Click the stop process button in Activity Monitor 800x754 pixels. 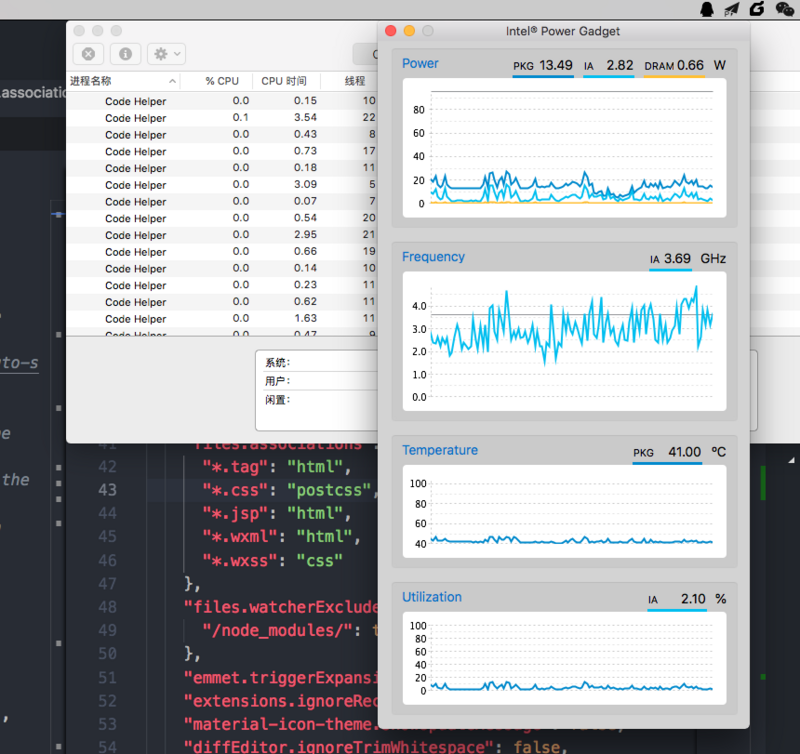(88, 54)
